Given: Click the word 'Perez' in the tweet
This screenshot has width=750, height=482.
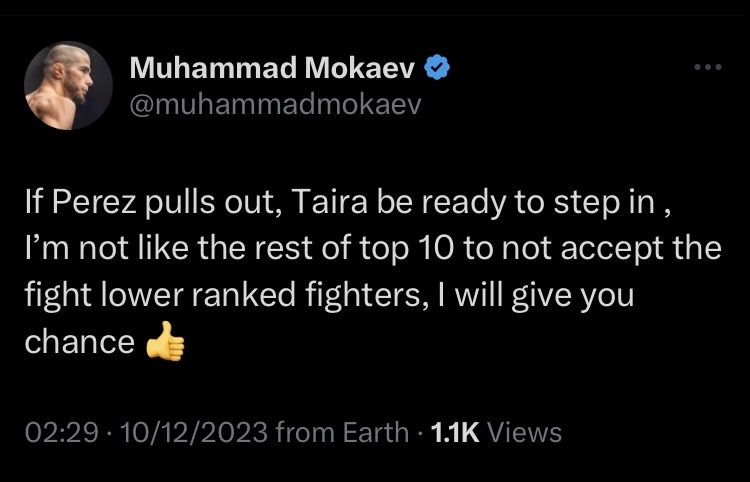Looking at the screenshot, I should [x=94, y=202].
